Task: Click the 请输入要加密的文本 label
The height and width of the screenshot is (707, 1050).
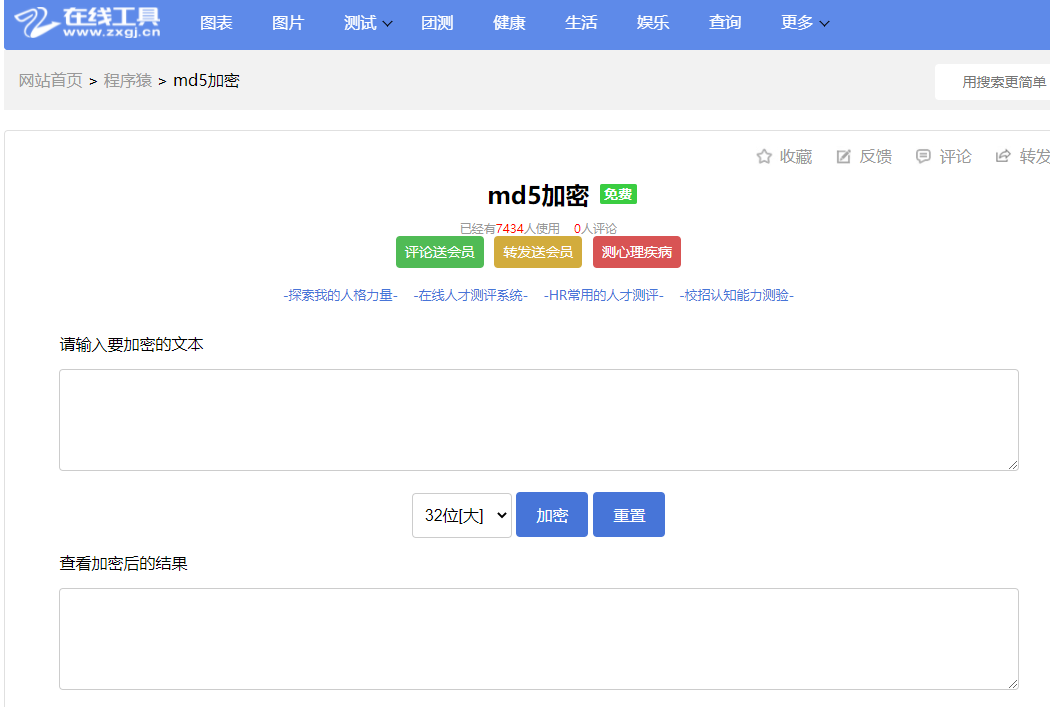Action: tap(131, 345)
